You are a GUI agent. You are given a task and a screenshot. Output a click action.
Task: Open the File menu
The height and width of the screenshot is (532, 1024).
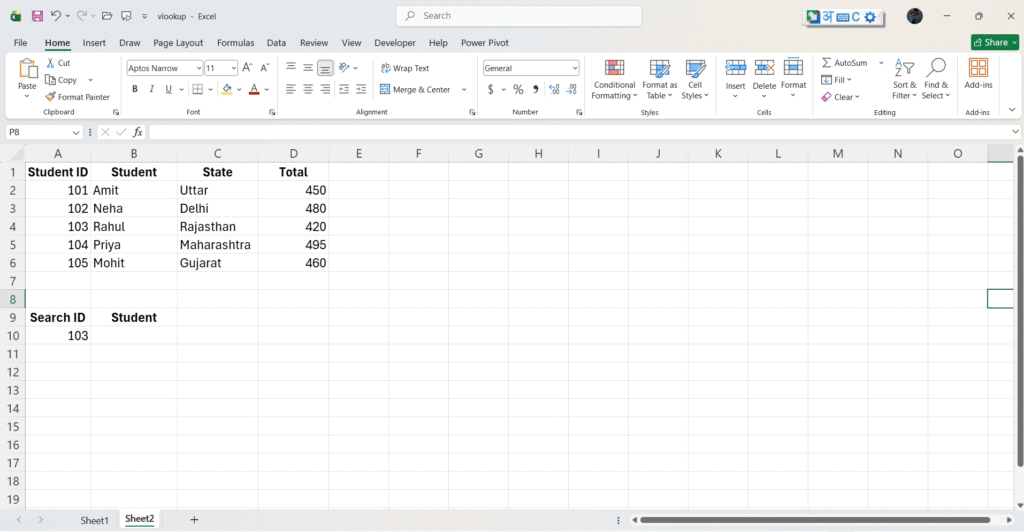pyautogui.click(x=20, y=42)
